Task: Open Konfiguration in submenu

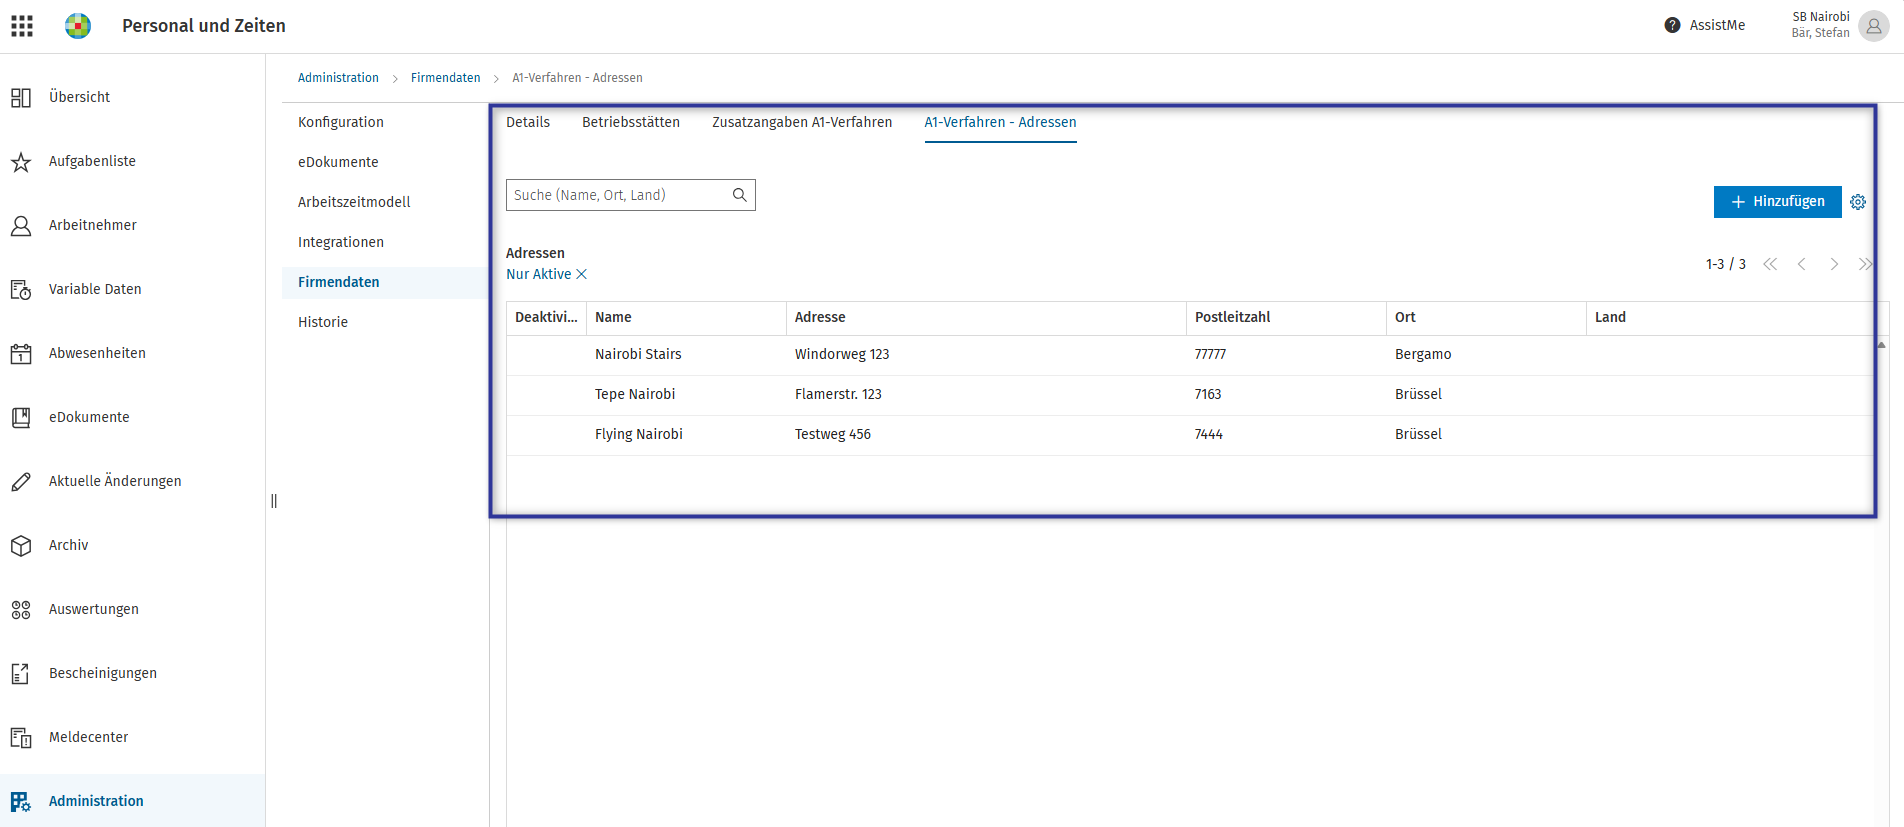Action: (341, 122)
